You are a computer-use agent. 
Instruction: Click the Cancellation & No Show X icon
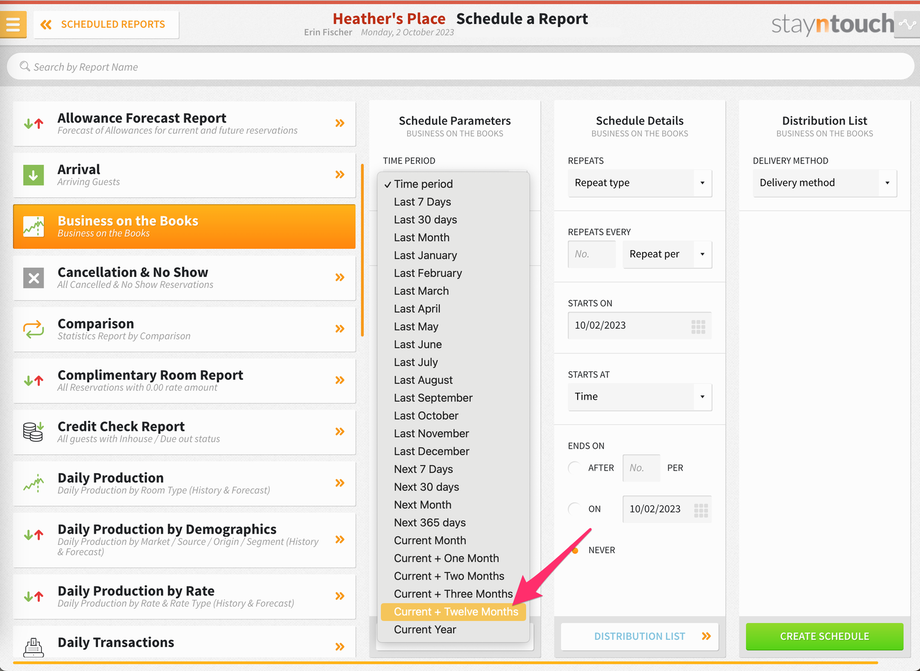[33, 278]
